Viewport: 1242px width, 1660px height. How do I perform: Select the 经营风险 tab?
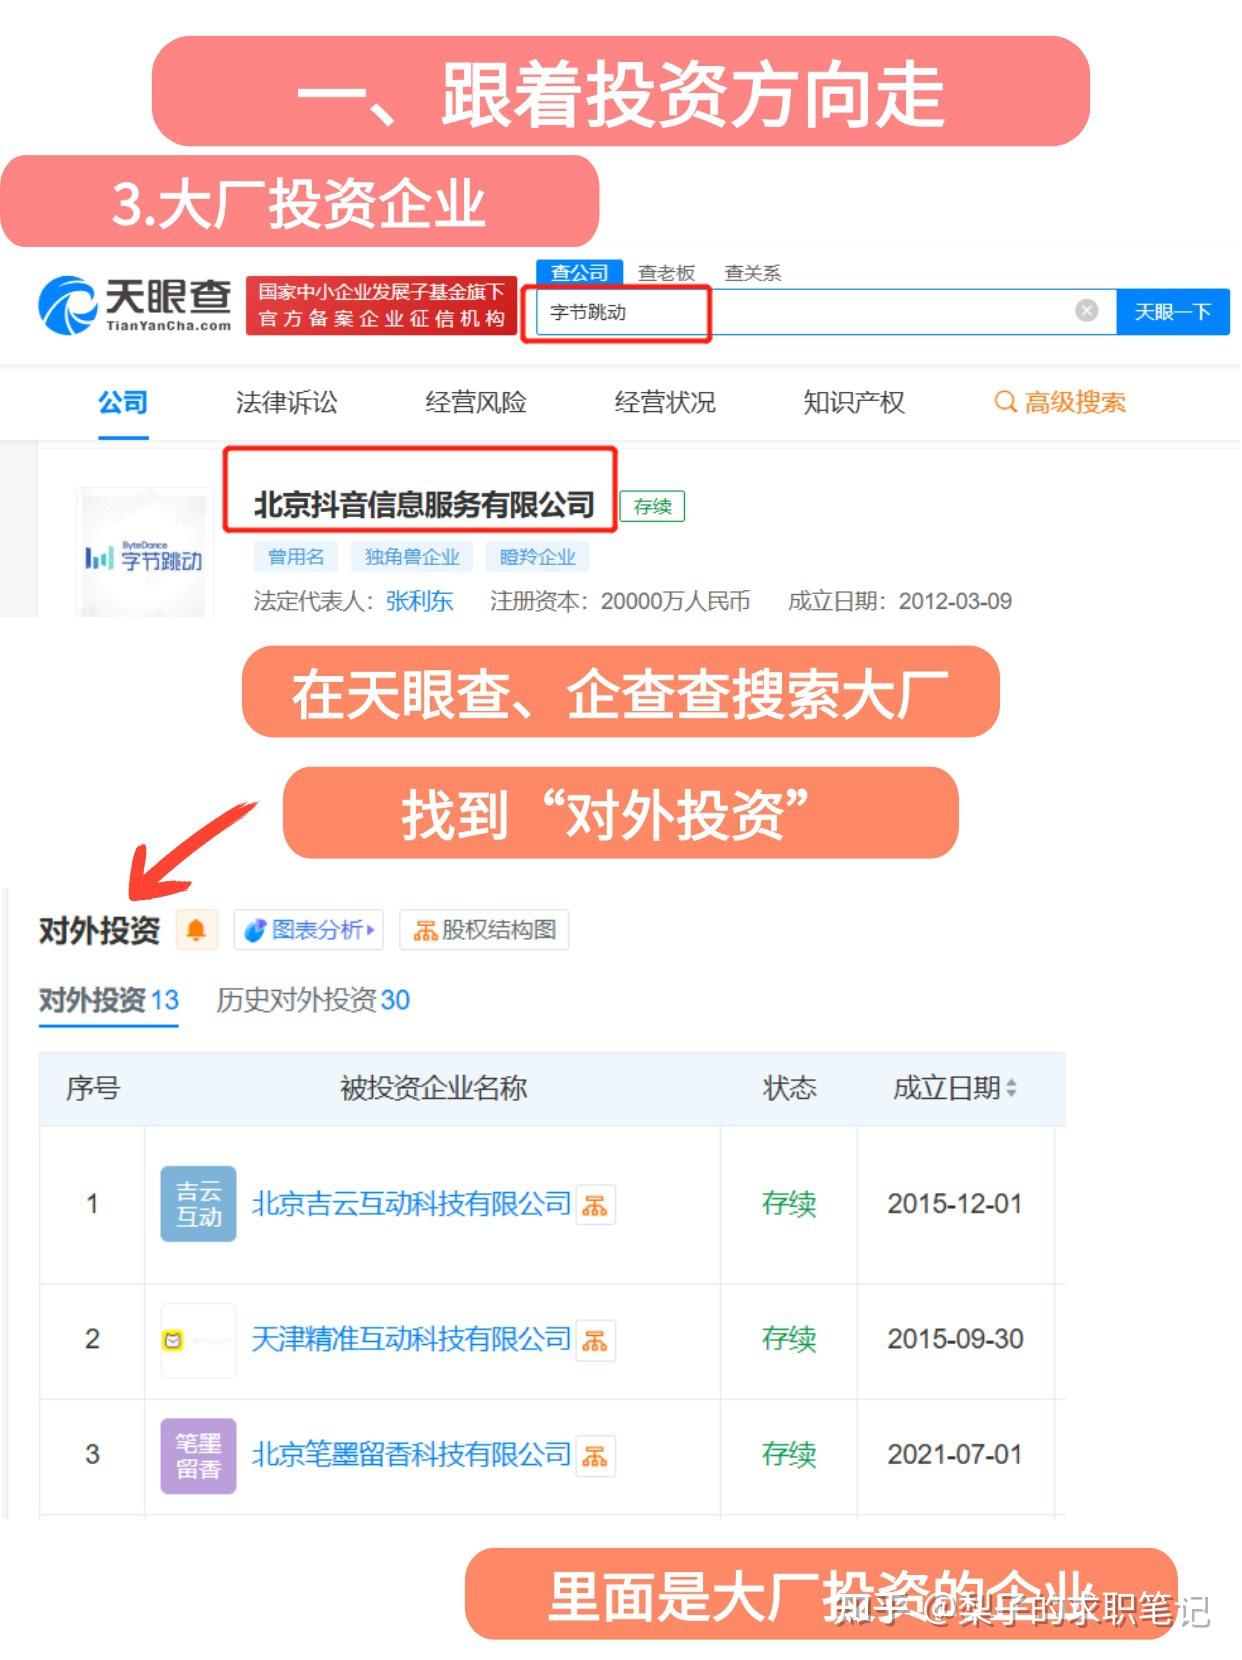coord(476,402)
